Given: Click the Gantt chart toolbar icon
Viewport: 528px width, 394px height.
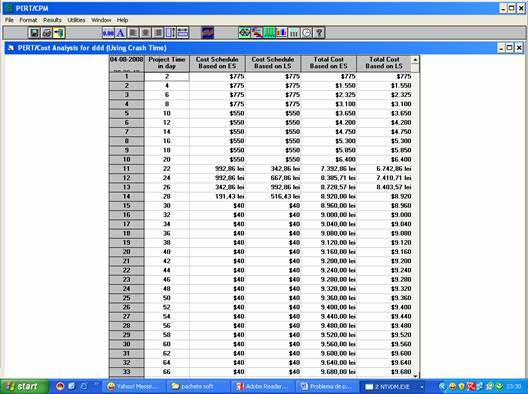Looking at the screenshot, I should 257,33.
